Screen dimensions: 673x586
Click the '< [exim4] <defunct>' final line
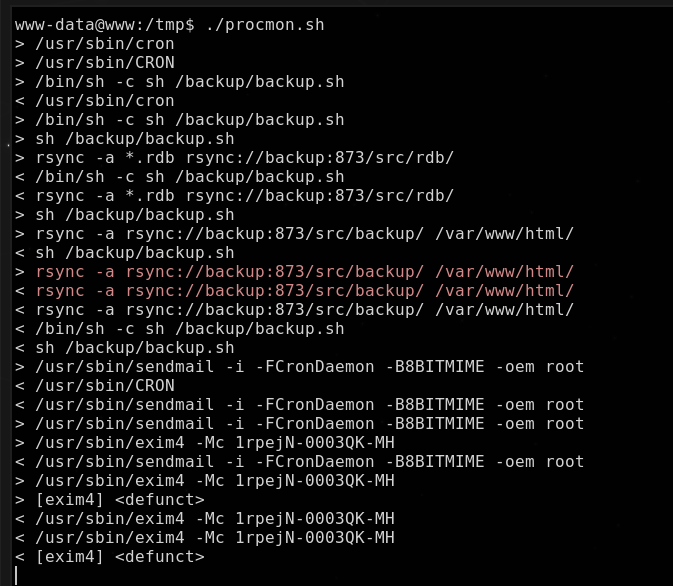pos(110,556)
